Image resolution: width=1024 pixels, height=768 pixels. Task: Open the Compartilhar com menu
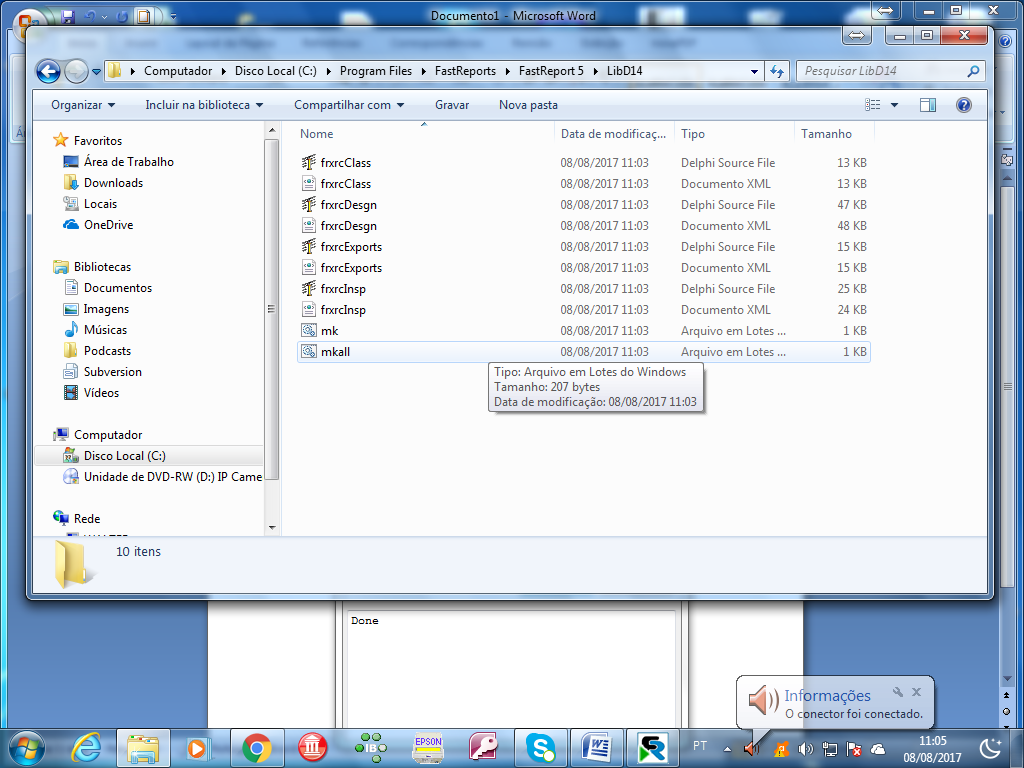(349, 104)
